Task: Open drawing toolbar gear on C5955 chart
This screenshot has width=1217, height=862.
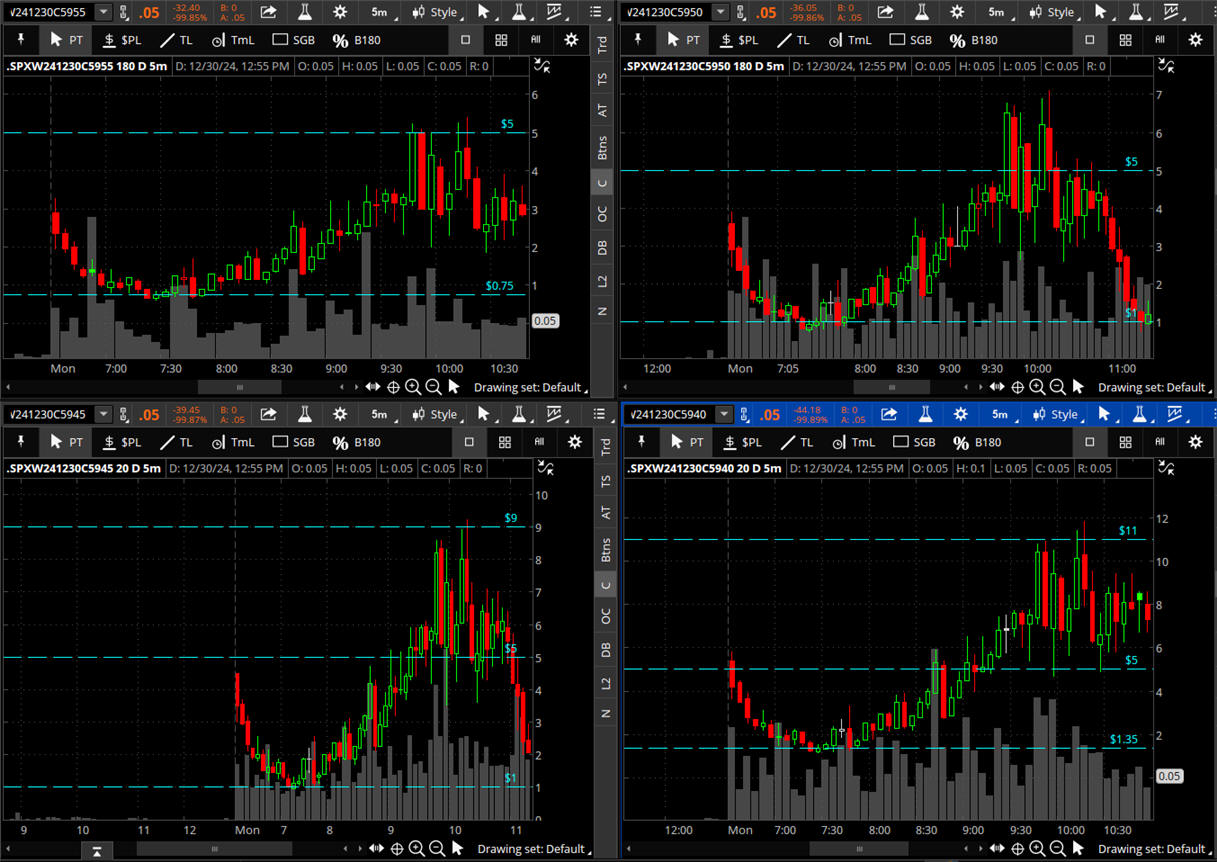Action: pos(571,40)
